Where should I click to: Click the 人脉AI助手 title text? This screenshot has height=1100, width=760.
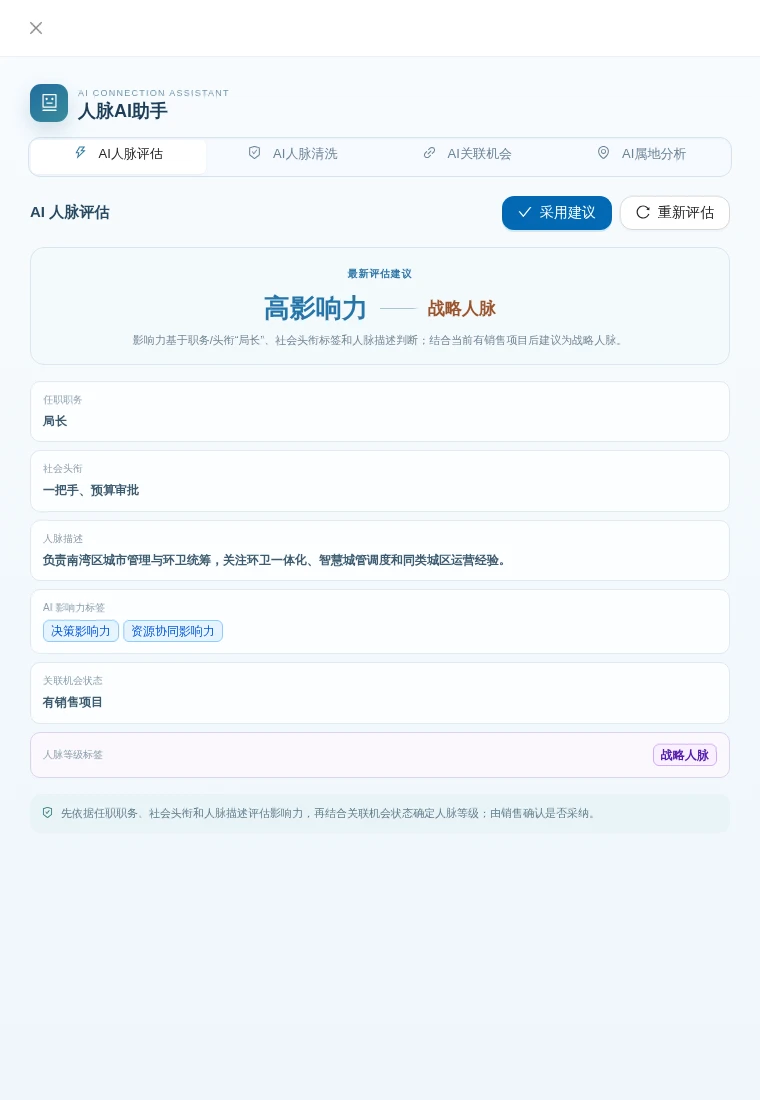[x=123, y=111]
